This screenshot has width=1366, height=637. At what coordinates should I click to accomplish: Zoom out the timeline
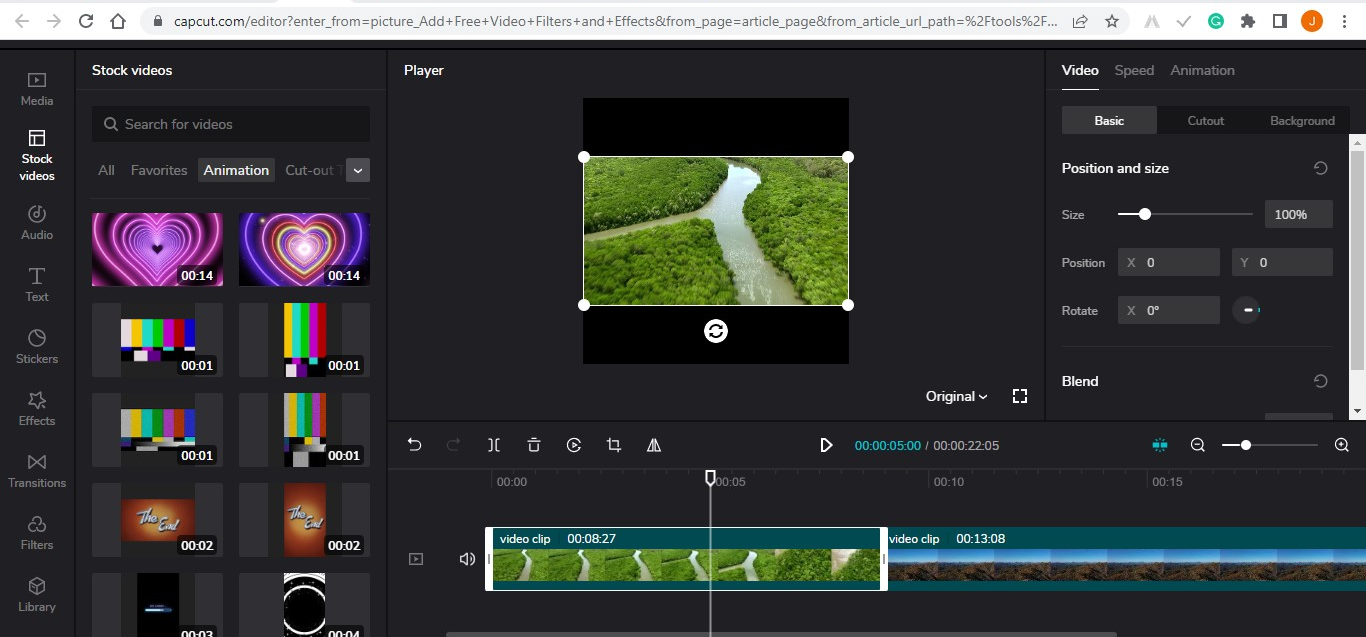point(1198,445)
